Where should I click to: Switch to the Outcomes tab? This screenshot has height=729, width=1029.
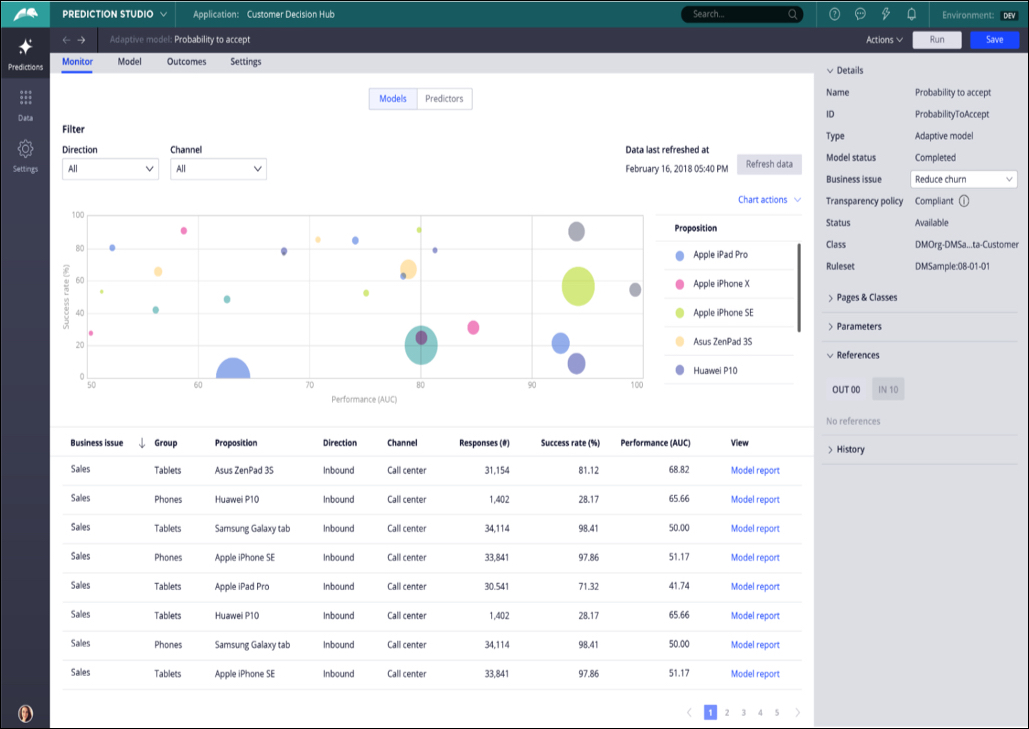(186, 62)
